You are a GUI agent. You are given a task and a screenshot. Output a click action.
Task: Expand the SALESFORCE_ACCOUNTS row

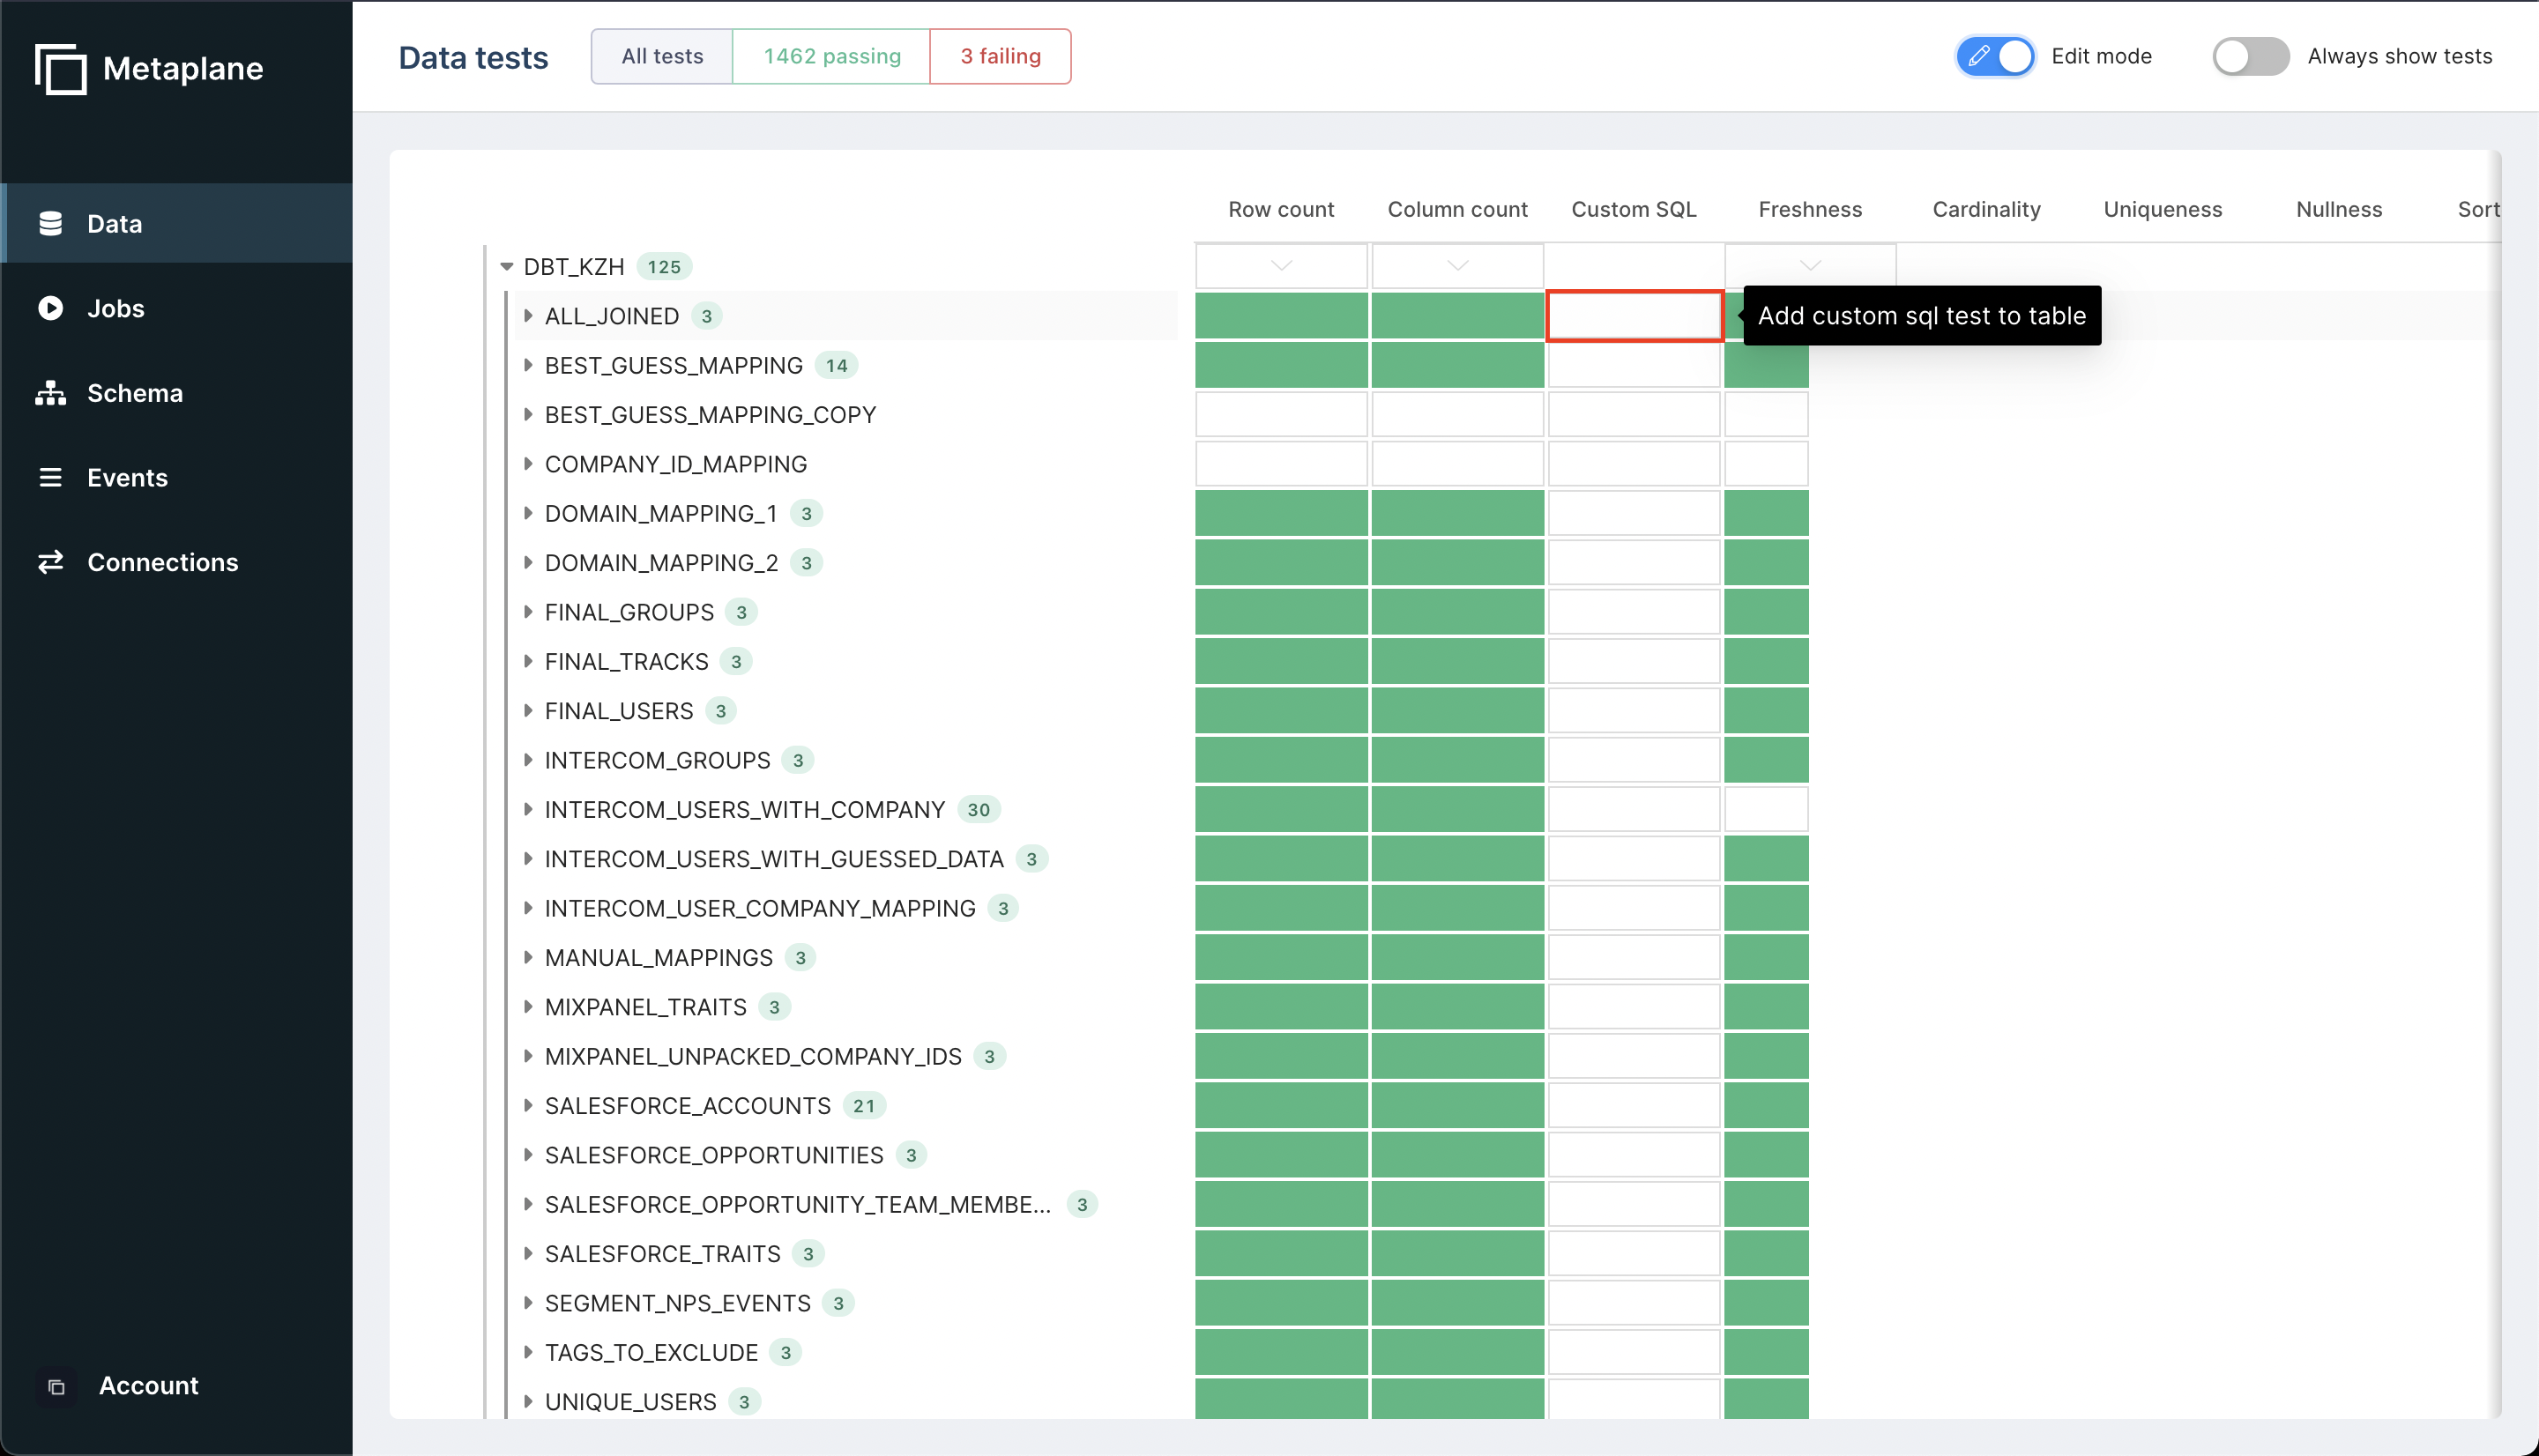pos(528,1105)
